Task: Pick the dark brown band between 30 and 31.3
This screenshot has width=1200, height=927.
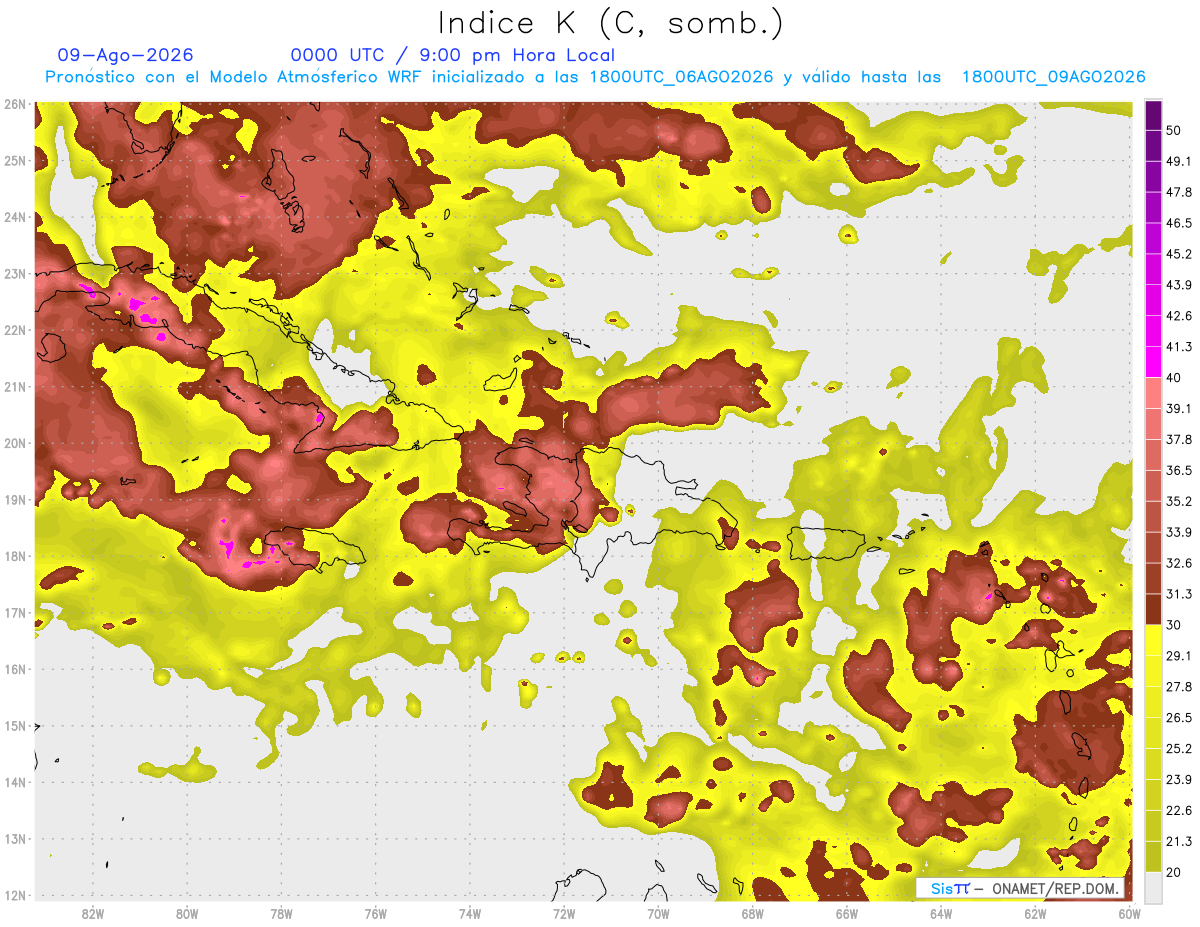Action: coord(1153,610)
